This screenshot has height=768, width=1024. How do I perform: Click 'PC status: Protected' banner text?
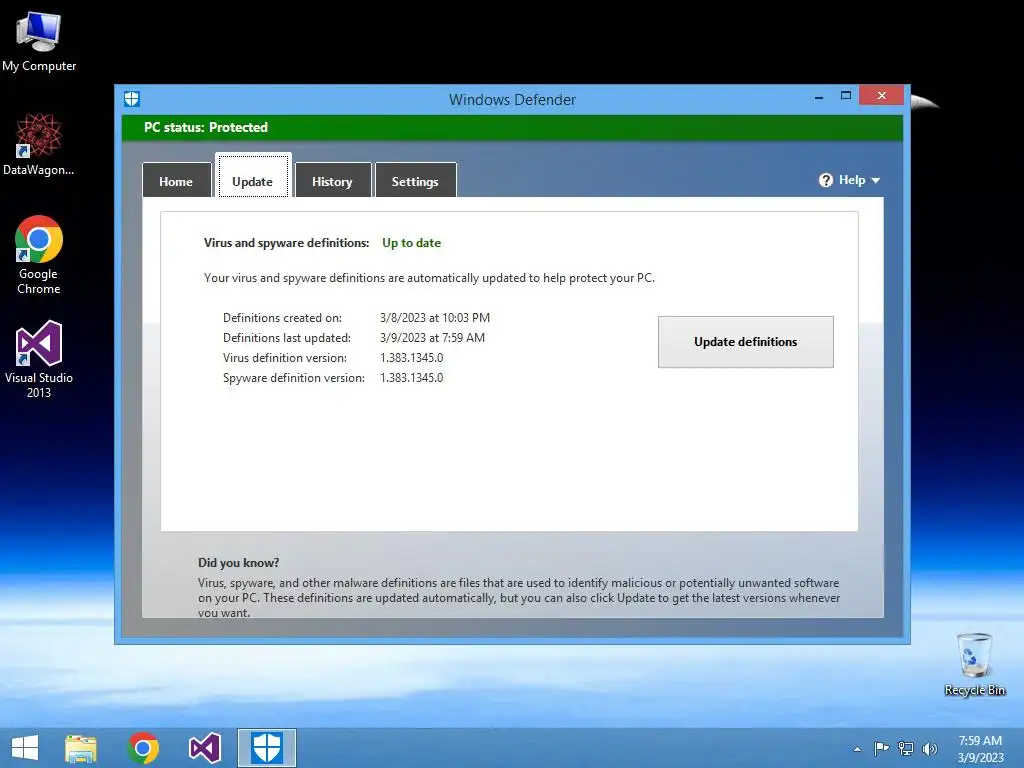(206, 127)
